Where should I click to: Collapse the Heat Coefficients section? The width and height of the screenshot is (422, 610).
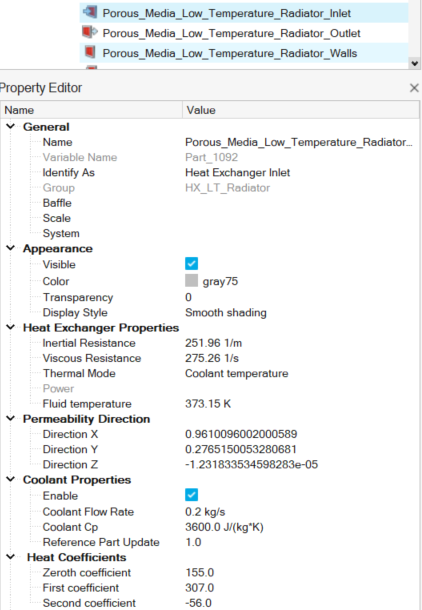[x=11, y=557]
